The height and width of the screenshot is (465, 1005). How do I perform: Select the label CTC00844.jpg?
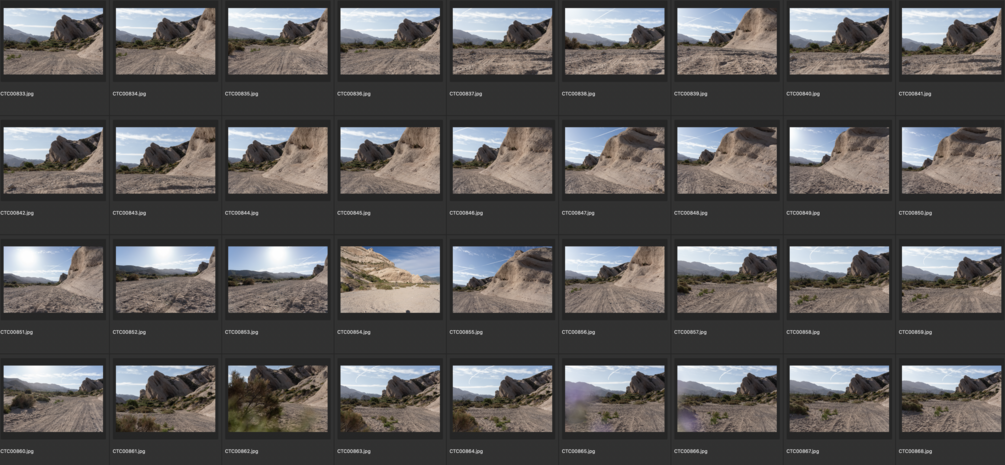pyautogui.click(x=242, y=213)
